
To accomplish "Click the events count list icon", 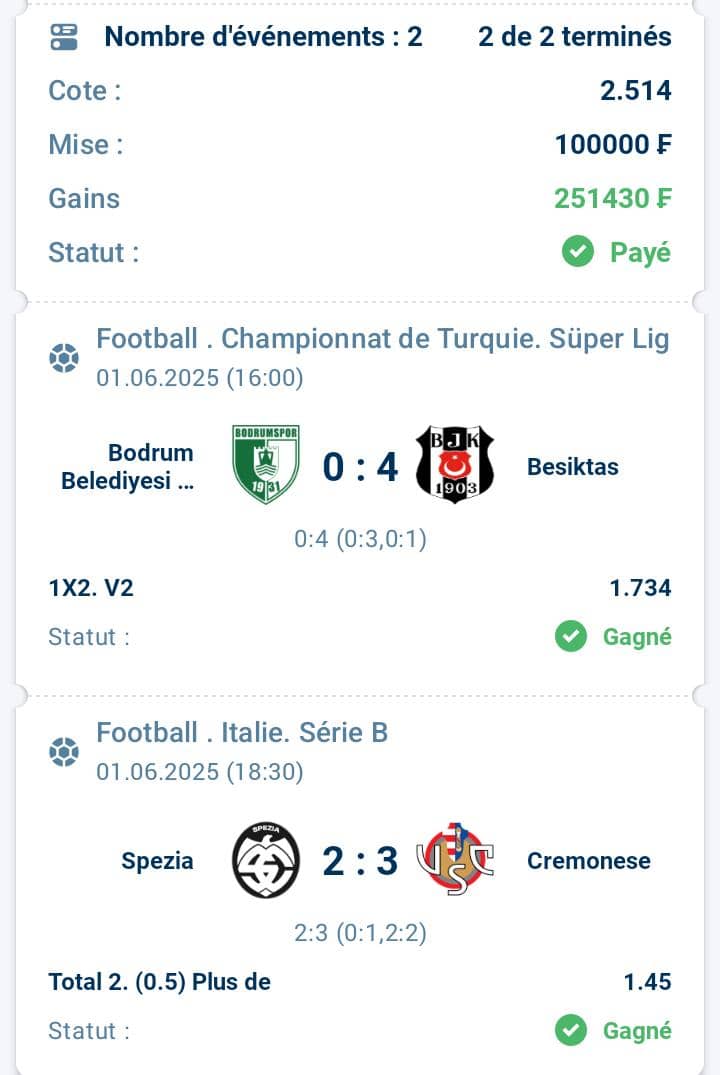I will (64, 37).
